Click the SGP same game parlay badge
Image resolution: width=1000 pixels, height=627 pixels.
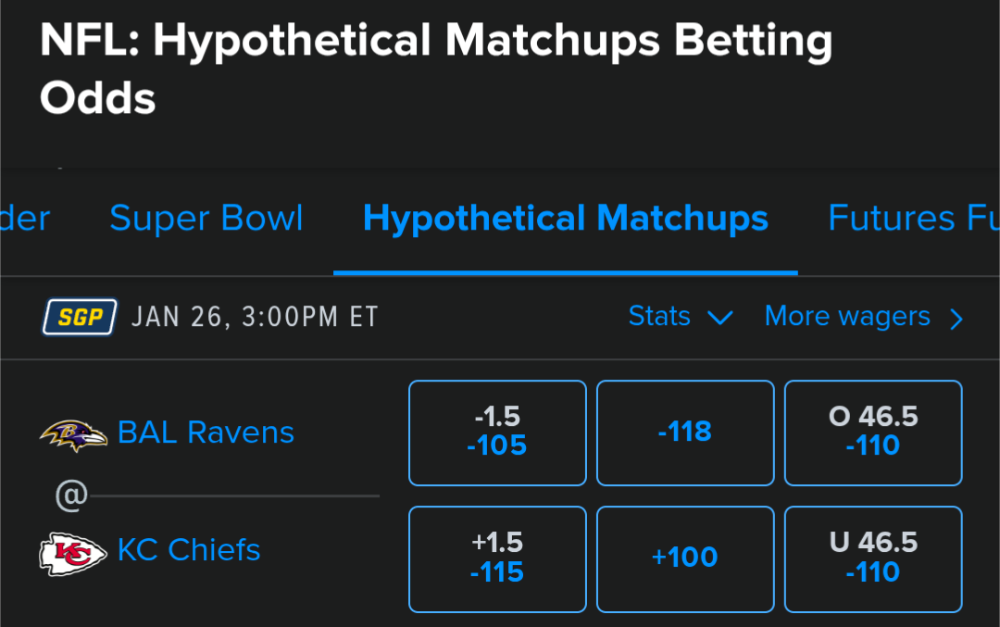click(80, 317)
